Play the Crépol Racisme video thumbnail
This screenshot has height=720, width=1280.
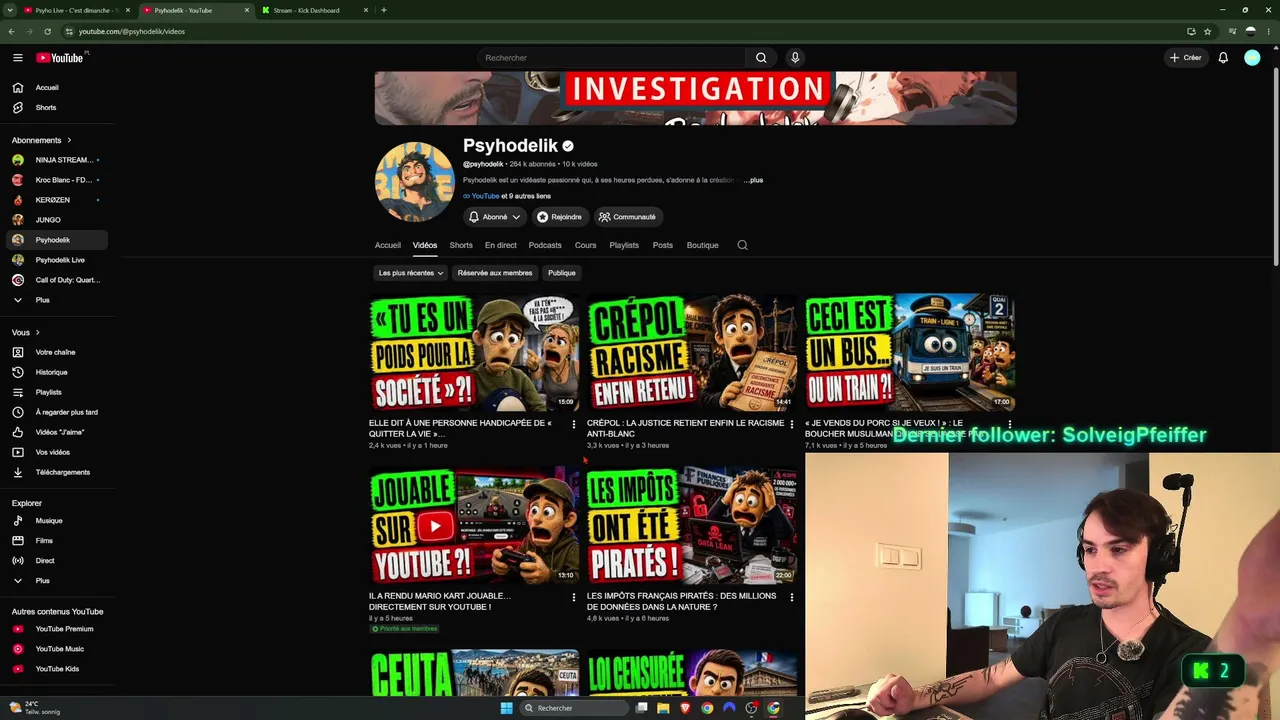click(x=692, y=352)
